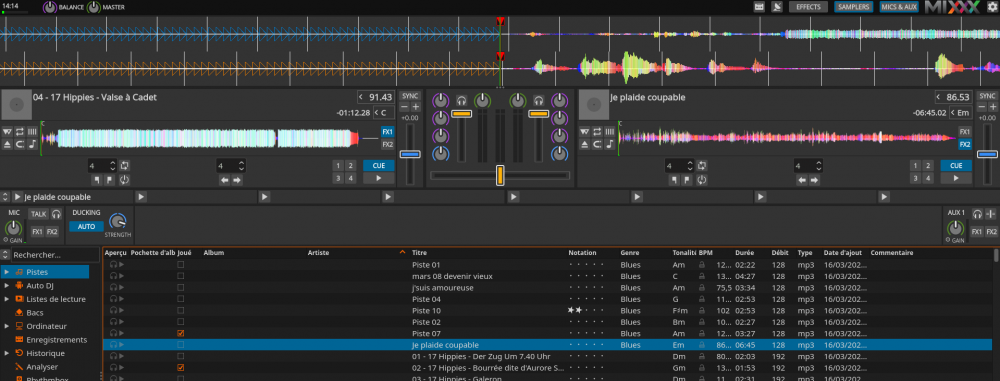Expand the Auto DJ tree item
Screen dimensions: 1000x381
point(6,285)
